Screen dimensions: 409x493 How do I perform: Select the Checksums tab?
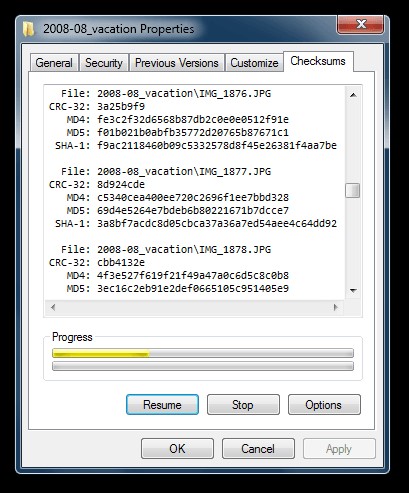[318, 61]
